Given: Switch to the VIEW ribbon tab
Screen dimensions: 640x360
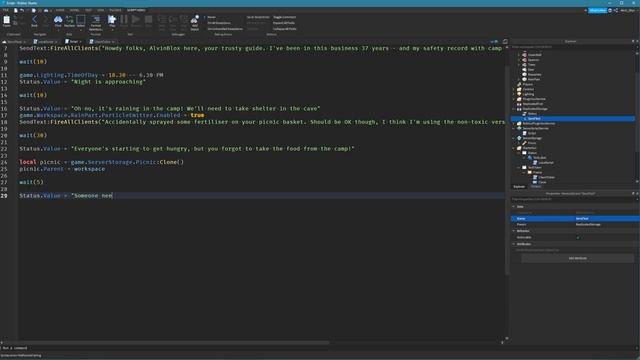Looking at the screenshot, I should point(100,10).
